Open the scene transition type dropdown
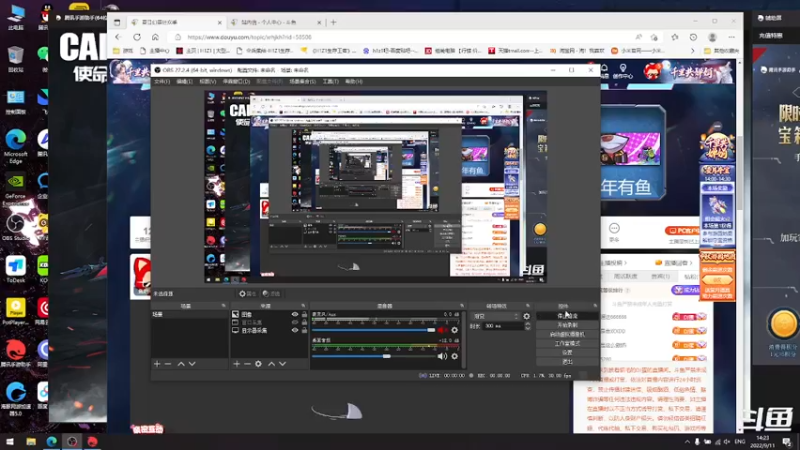The width and height of the screenshot is (800, 450). pyautogui.click(x=495, y=316)
